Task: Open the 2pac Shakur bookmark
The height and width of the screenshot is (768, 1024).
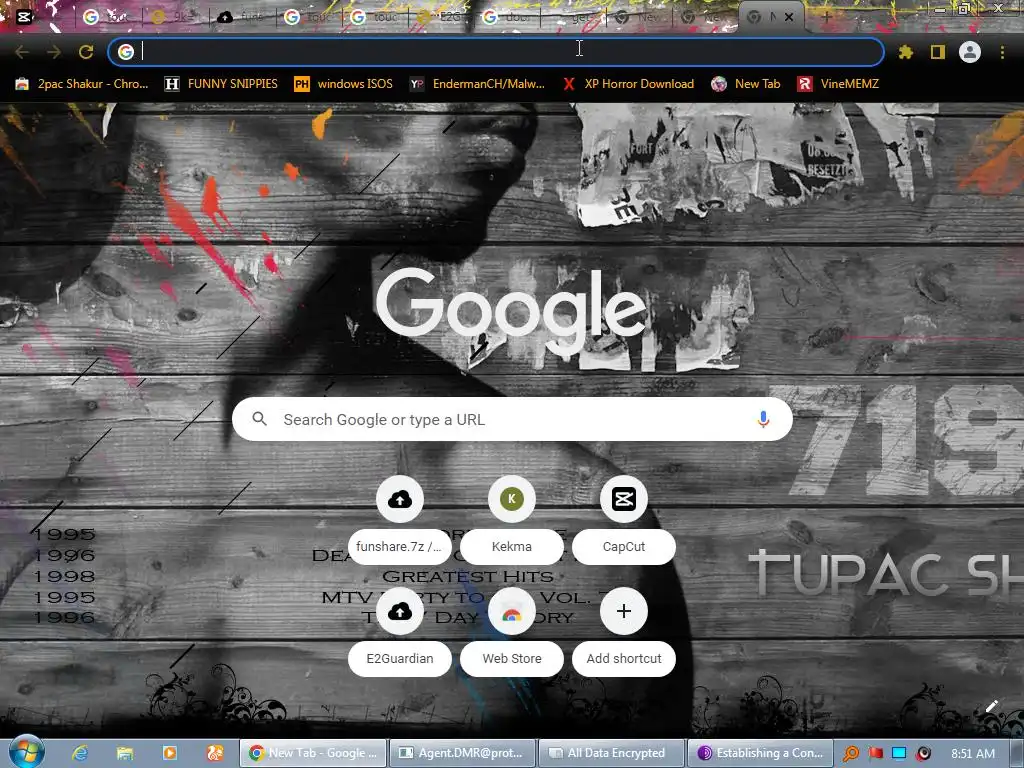Action: (82, 84)
